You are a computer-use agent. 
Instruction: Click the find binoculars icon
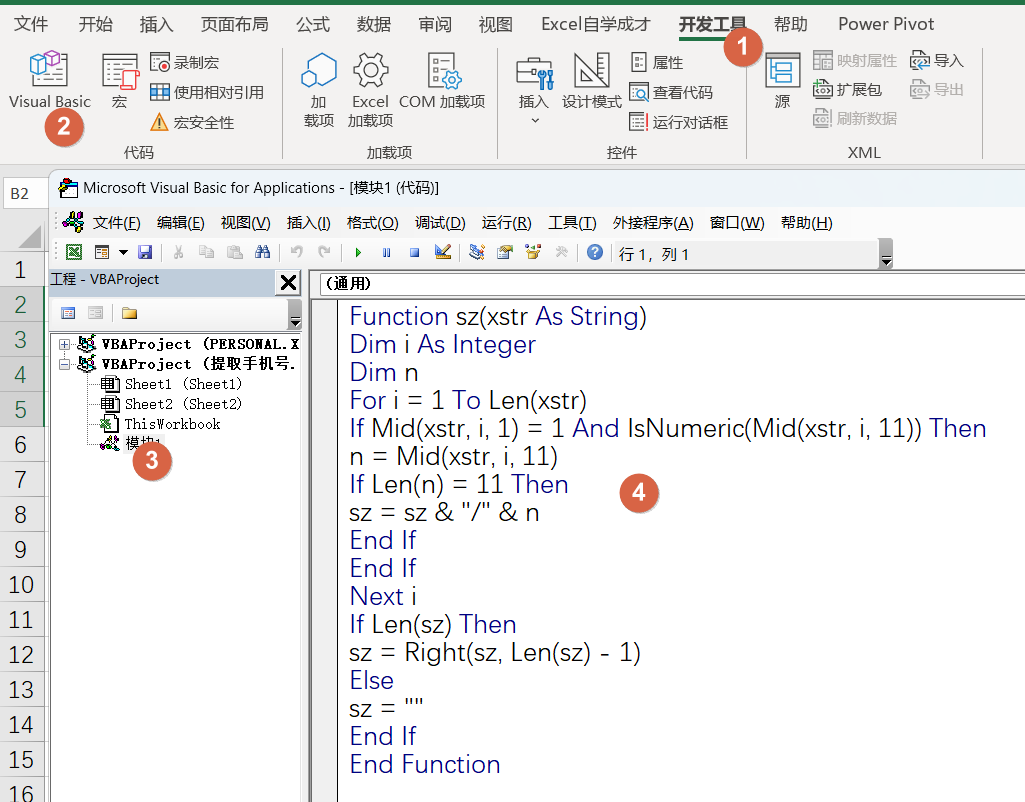[x=263, y=252]
